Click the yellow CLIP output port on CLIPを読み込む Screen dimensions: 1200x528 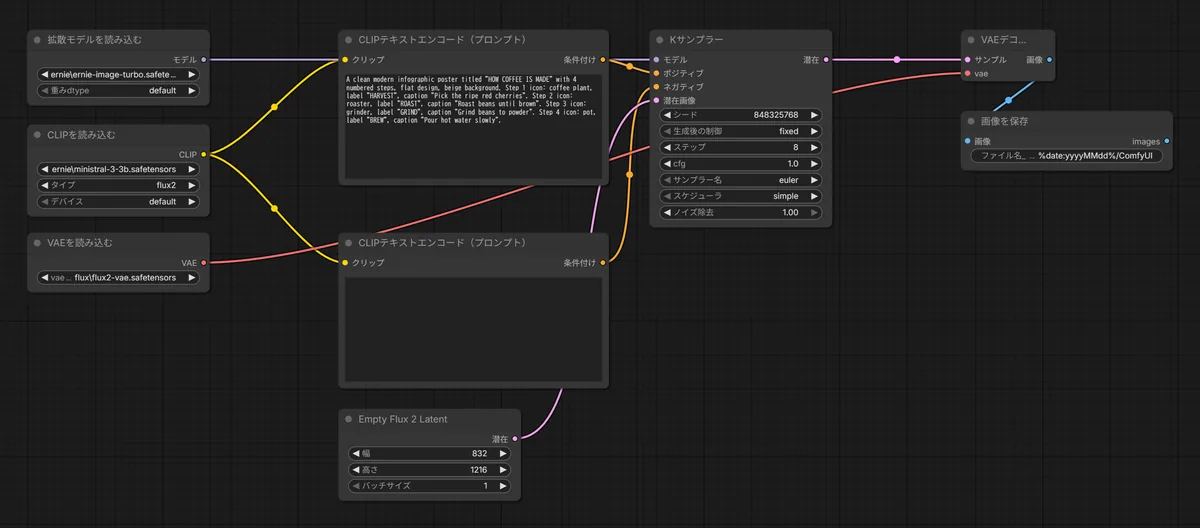click(204, 154)
